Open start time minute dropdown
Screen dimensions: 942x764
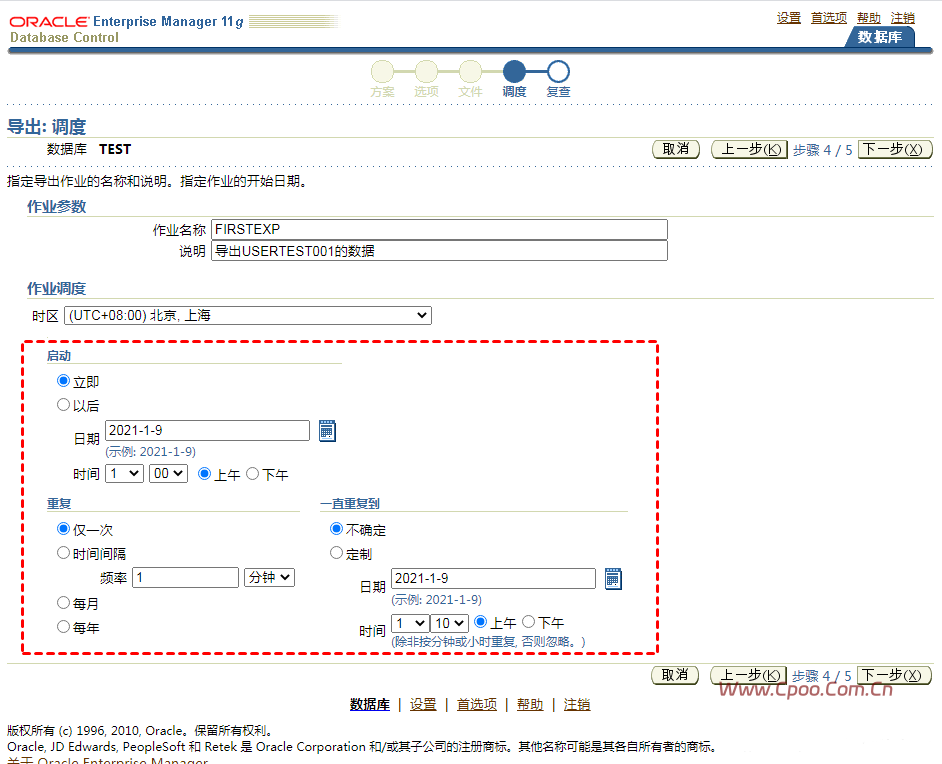168,474
